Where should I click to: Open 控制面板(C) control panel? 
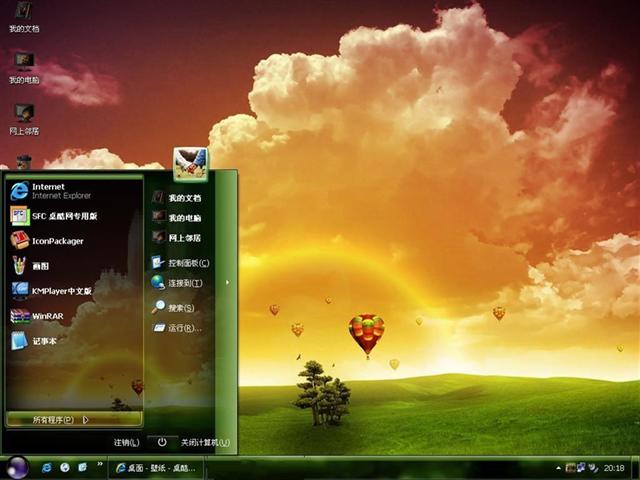181,263
